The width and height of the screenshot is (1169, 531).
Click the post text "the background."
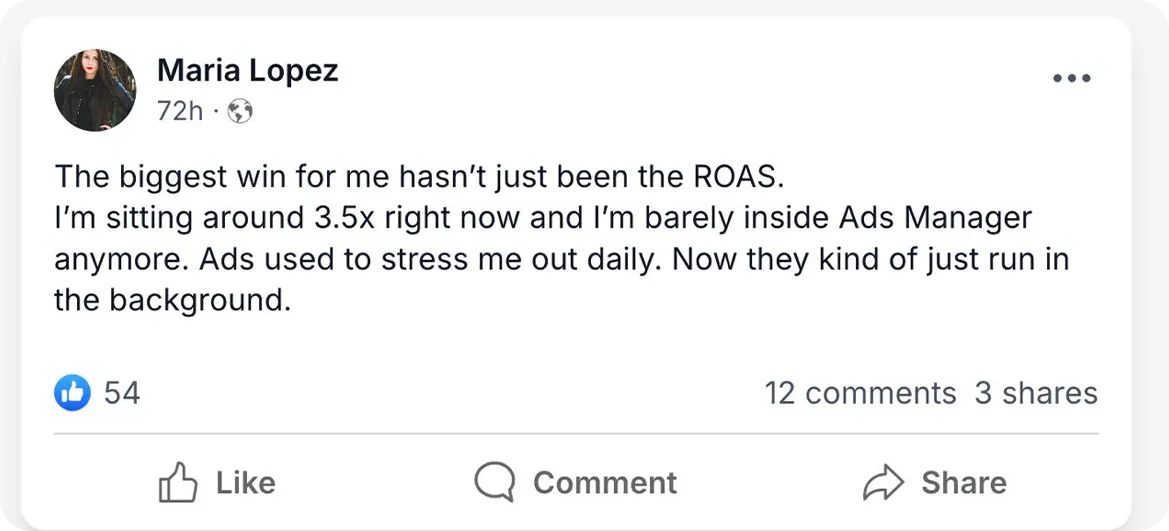point(172,301)
